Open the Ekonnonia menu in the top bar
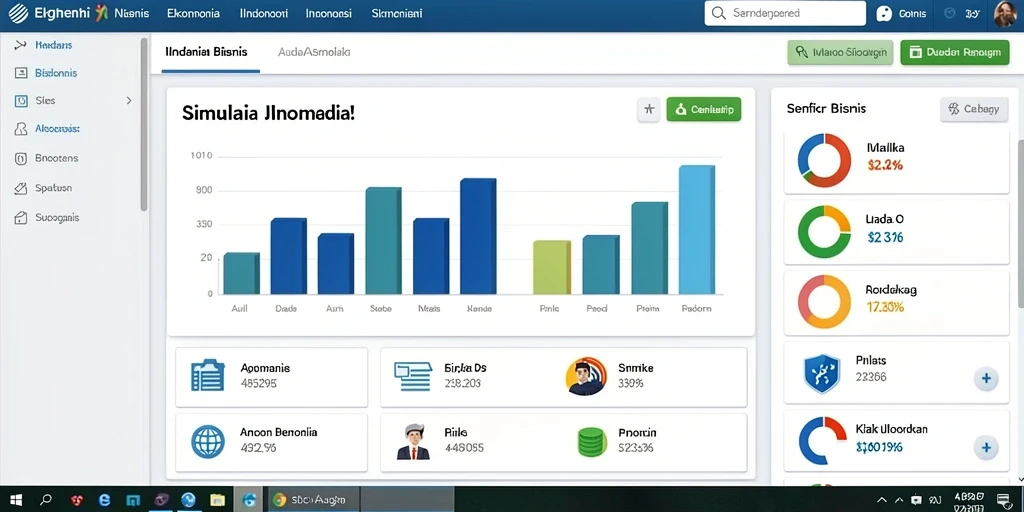This screenshot has width=1024, height=512. tap(193, 13)
